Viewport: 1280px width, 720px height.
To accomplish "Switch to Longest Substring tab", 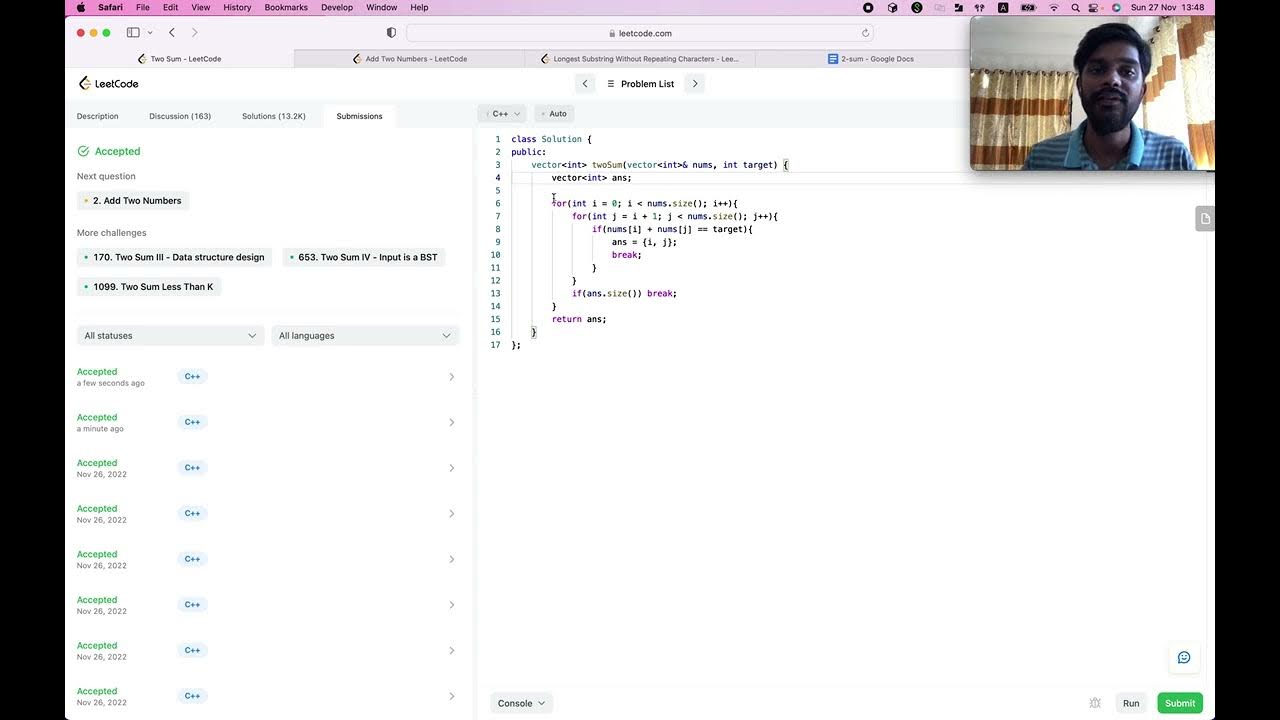I will coord(640,59).
